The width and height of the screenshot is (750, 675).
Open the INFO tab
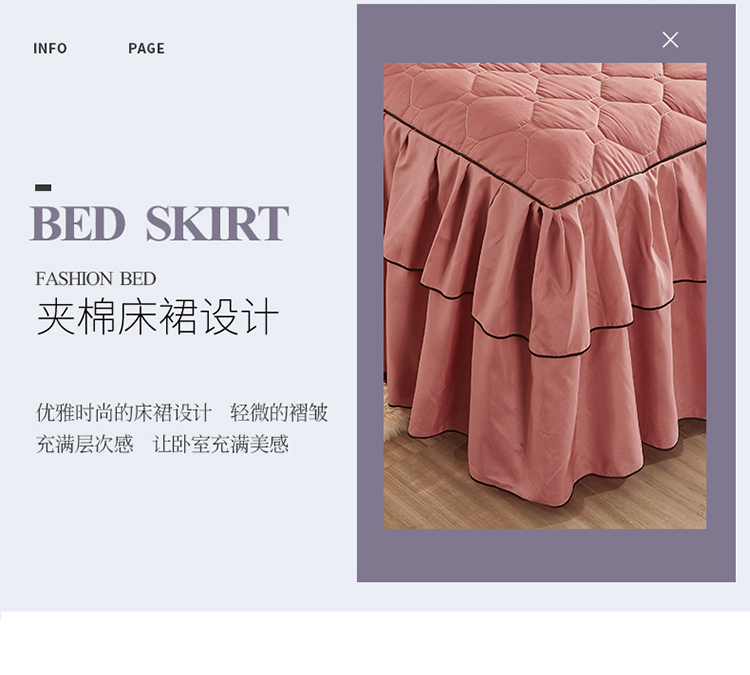tap(50, 48)
